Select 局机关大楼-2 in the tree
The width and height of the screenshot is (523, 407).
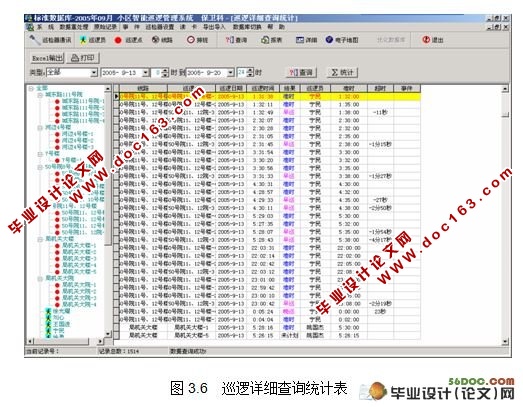tap(79, 252)
